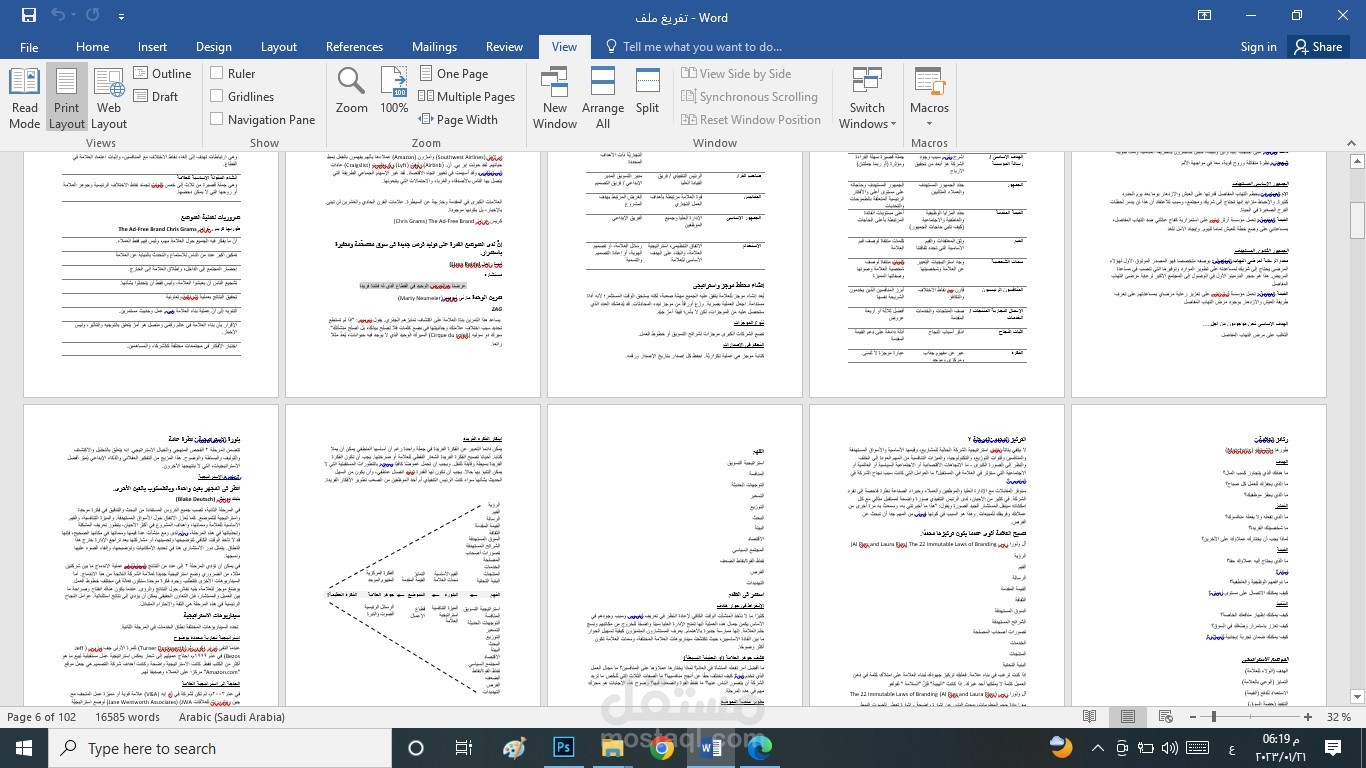This screenshot has height=768, width=1366.
Task: Select the Print Layout ribbon button
Action: click(x=67, y=98)
